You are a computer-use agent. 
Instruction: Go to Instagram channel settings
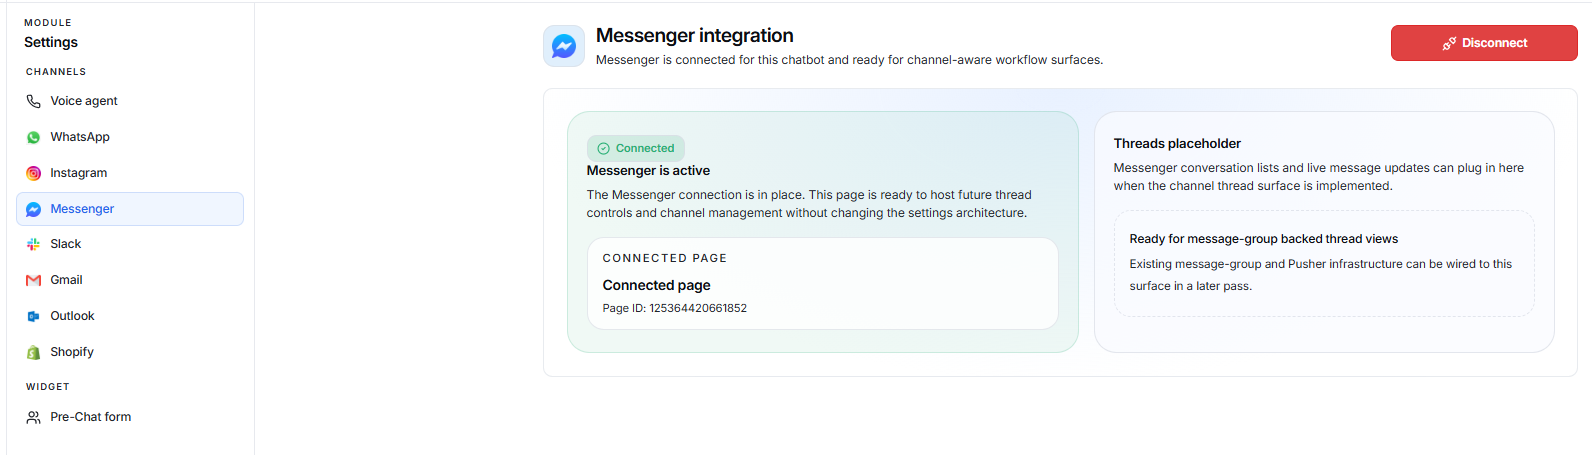tap(130, 173)
